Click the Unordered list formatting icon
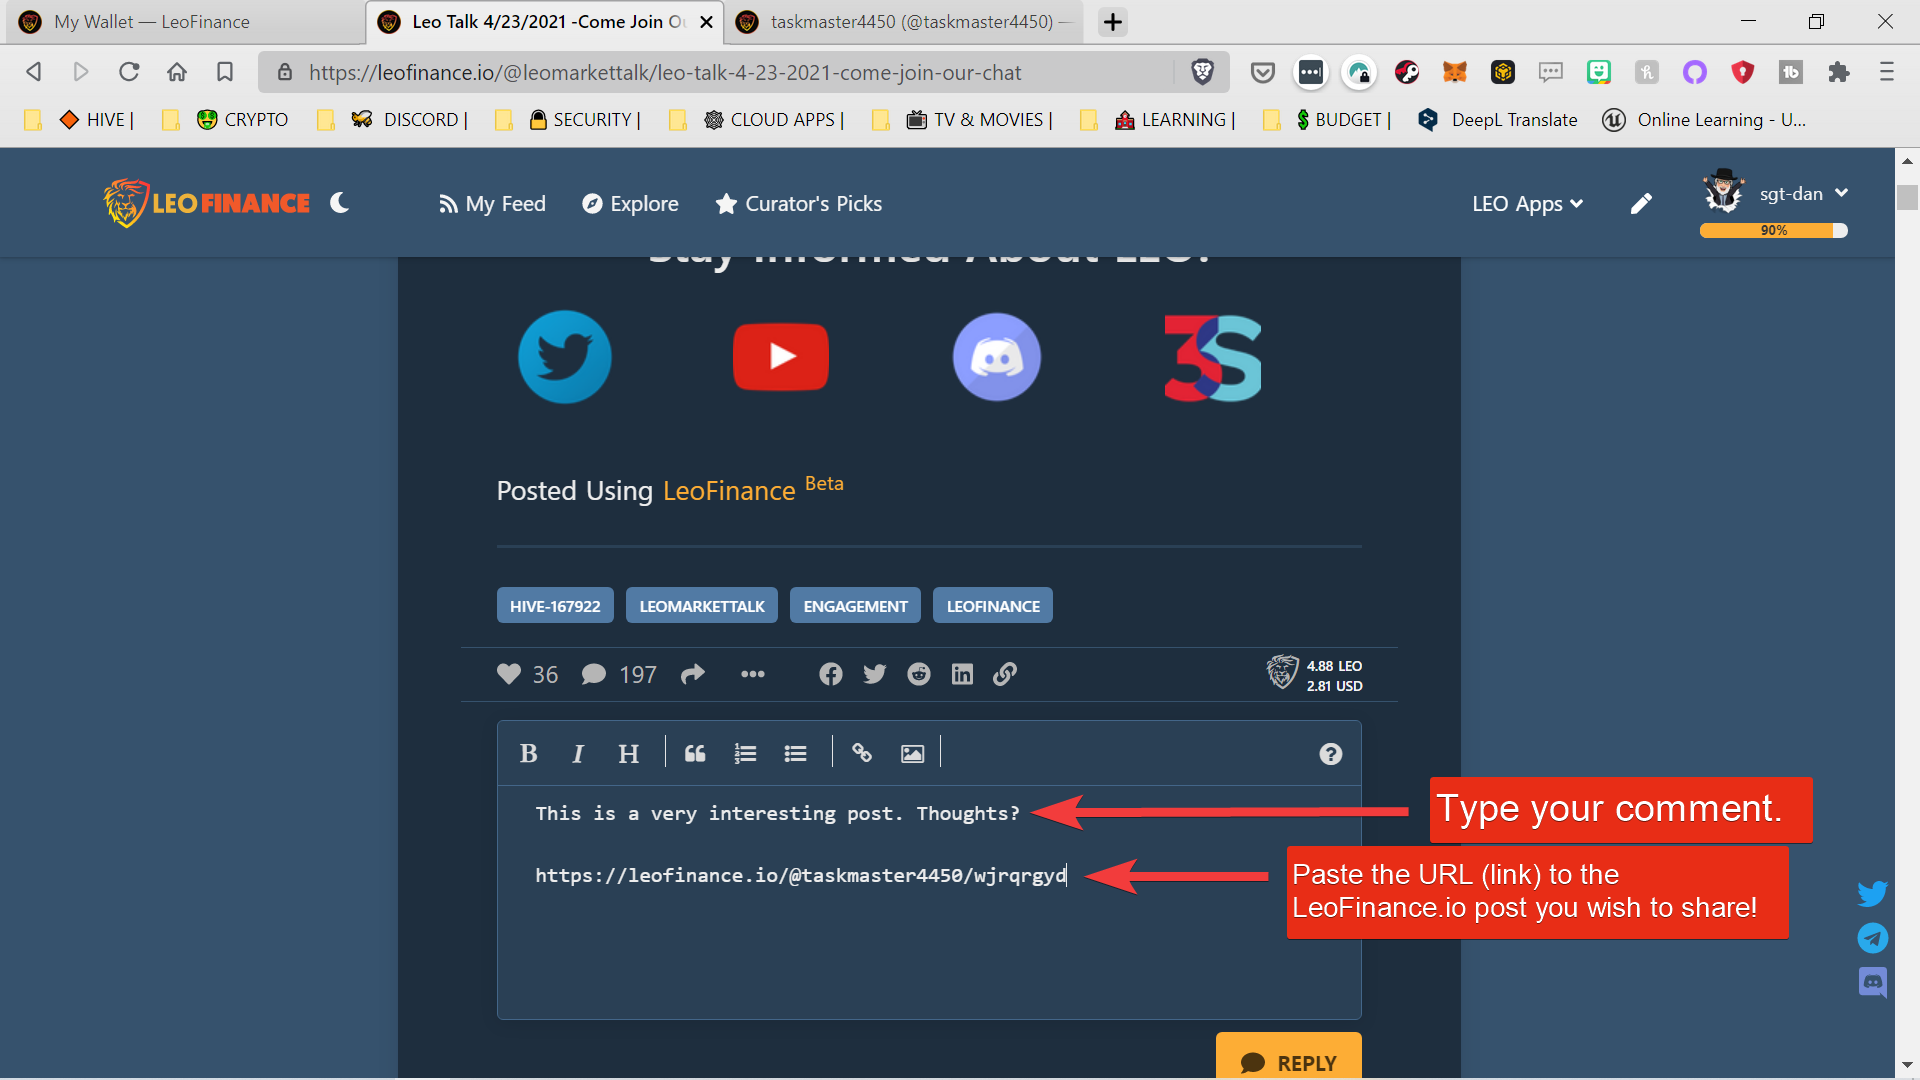This screenshot has height=1080, width=1920. tap(795, 754)
